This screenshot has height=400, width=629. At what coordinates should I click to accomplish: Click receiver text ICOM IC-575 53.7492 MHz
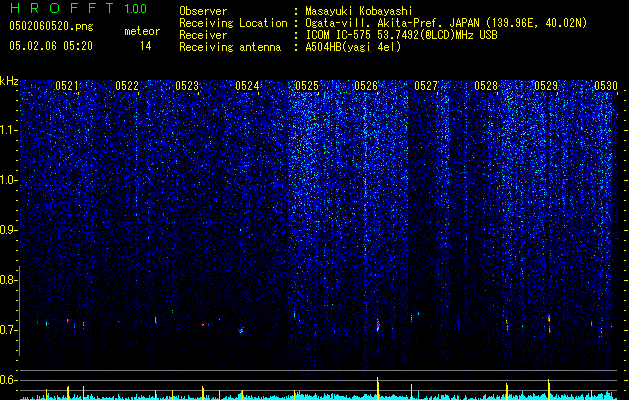tap(401, 35)
